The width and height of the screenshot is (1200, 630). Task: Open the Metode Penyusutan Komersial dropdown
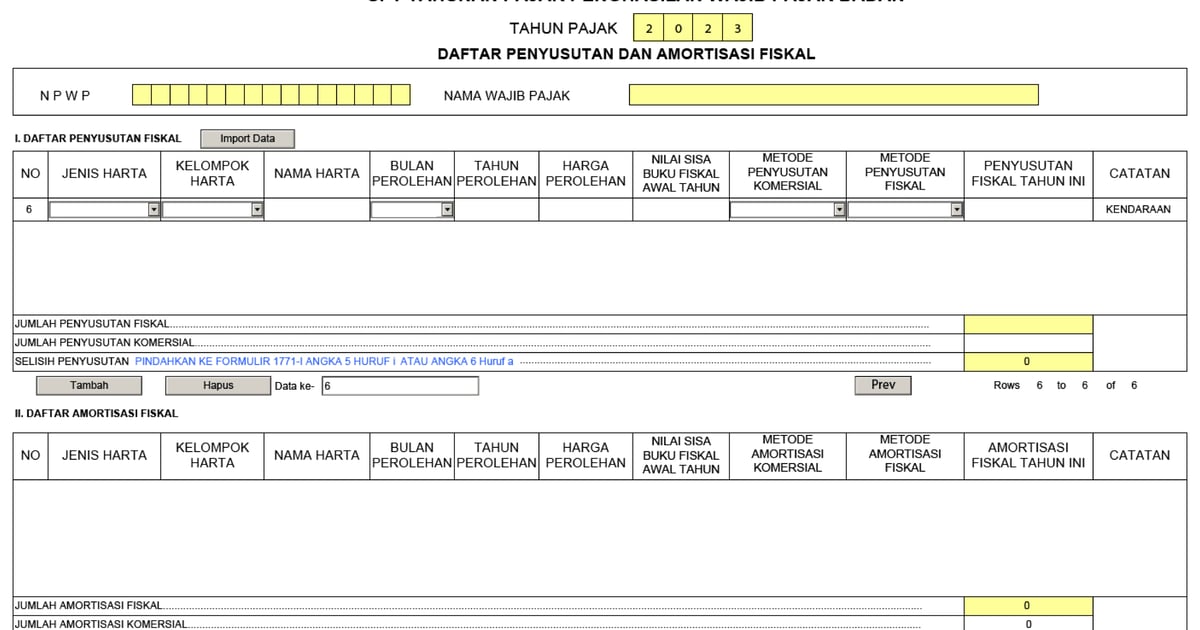(840, 209)
